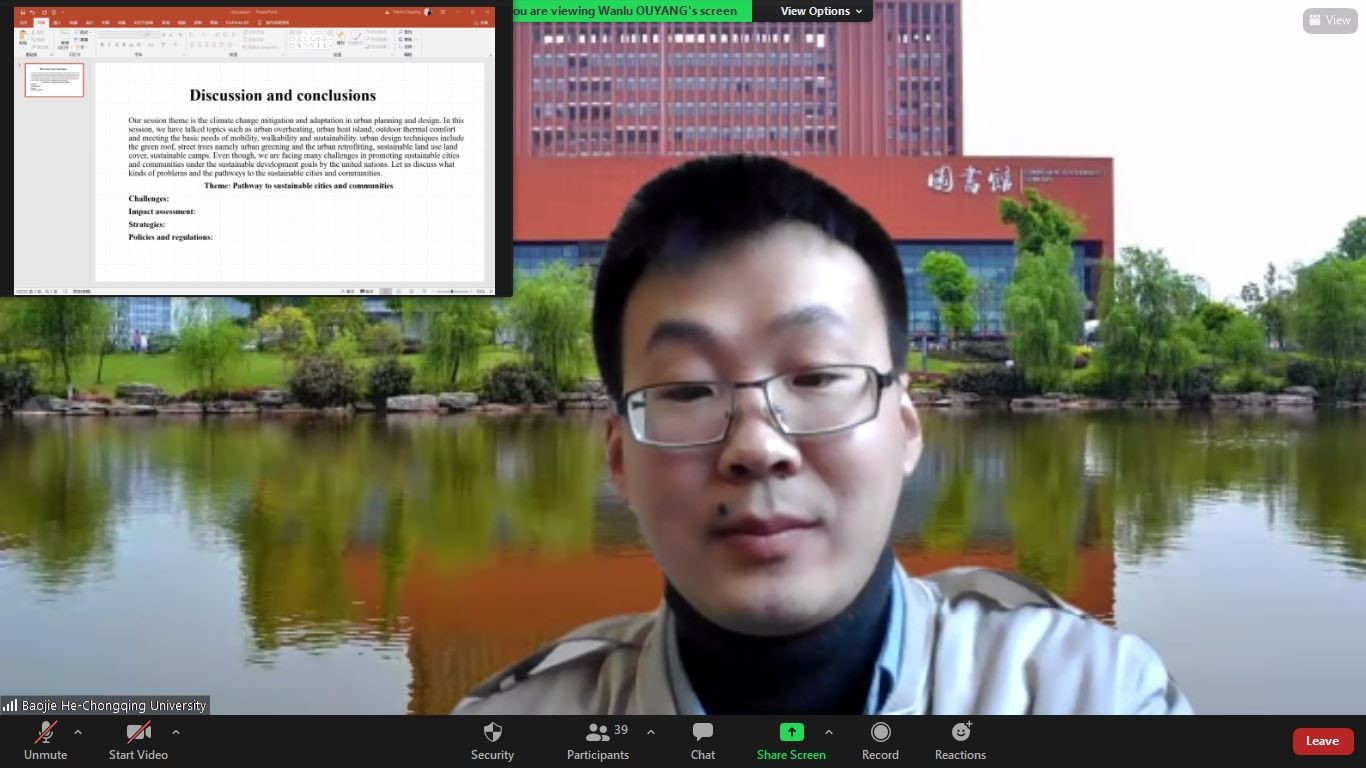1366x768 pixels.
Task: Expand share options arrow beside Share Screen
Action: coord(828,732)
